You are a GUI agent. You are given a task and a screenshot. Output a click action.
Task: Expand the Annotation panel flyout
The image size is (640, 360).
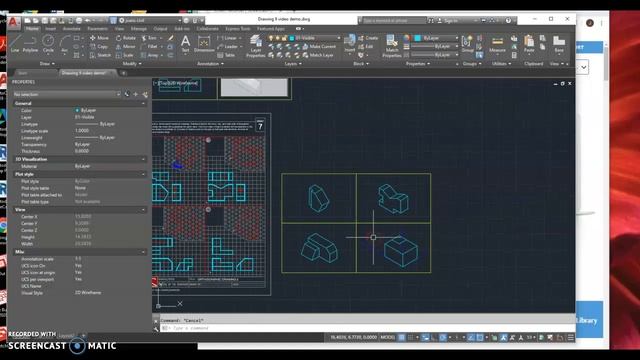click(210, 64)
